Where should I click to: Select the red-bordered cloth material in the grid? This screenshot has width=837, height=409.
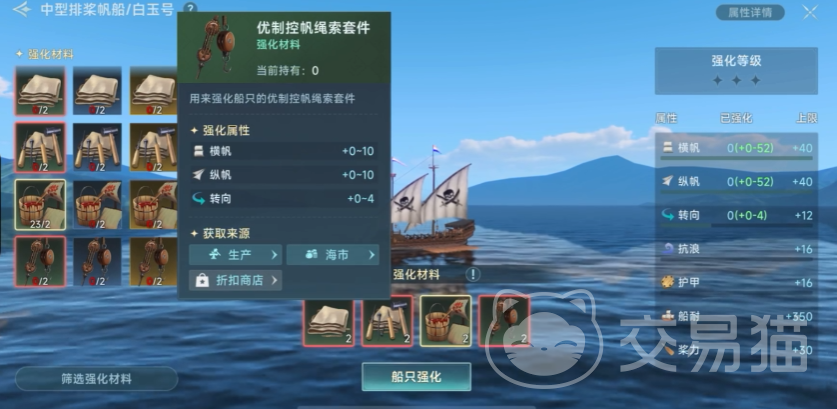[40, 91]
